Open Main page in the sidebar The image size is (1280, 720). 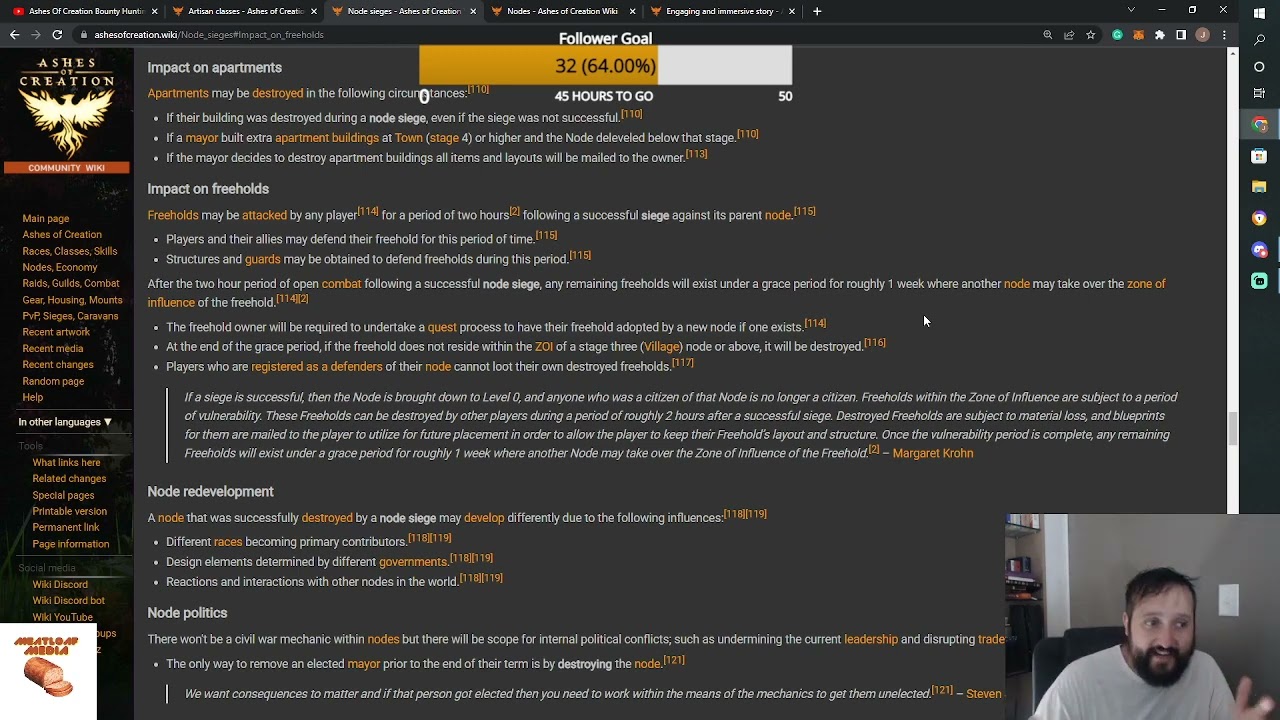click(x=46, y=218)
